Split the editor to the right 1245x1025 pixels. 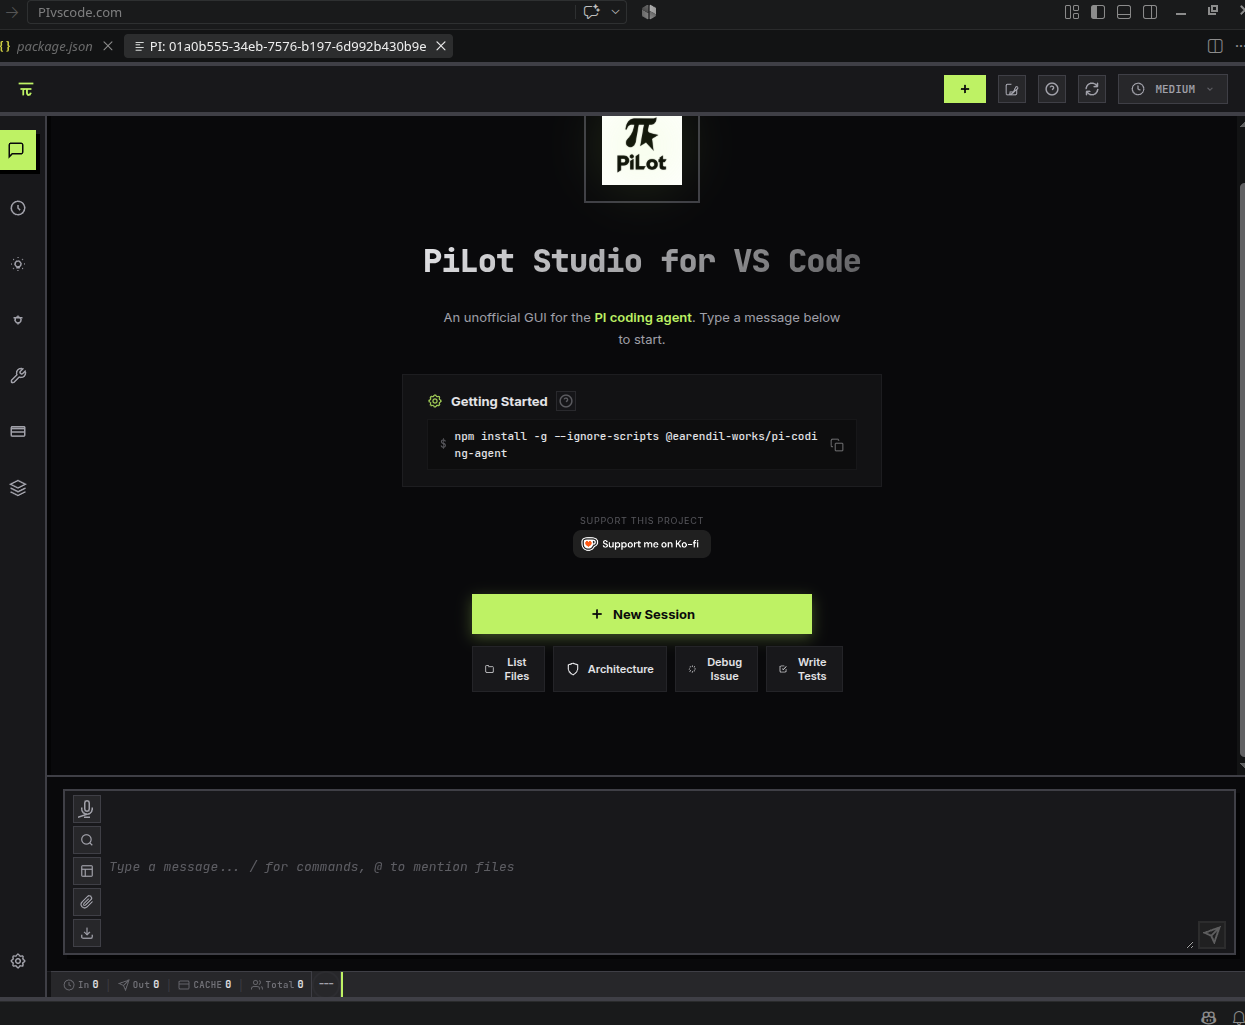tap(1215, 46)
